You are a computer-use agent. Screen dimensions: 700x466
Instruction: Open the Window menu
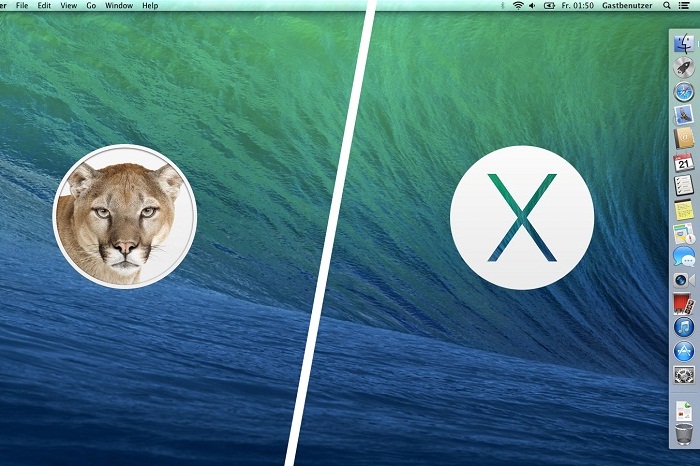click(119, 5)
